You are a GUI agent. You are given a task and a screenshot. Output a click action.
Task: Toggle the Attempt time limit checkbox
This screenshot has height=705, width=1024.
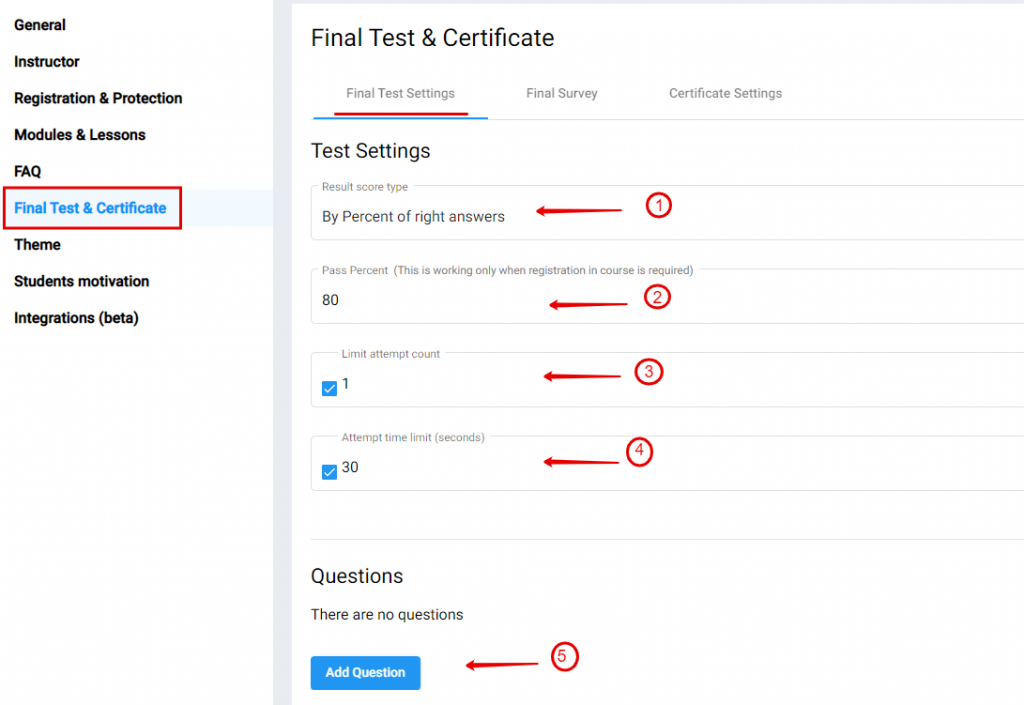coord(329,472)
